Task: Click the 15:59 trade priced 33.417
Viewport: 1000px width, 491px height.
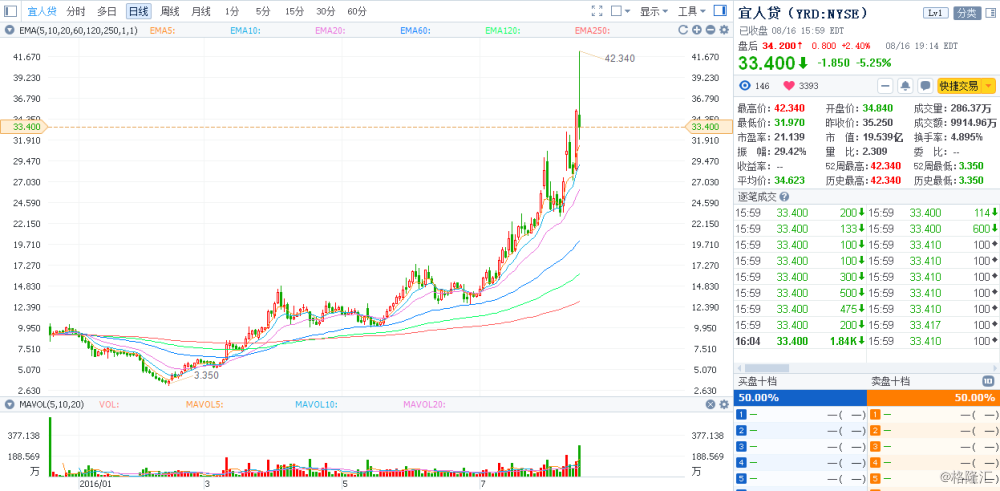Action: tap(933, 325)
